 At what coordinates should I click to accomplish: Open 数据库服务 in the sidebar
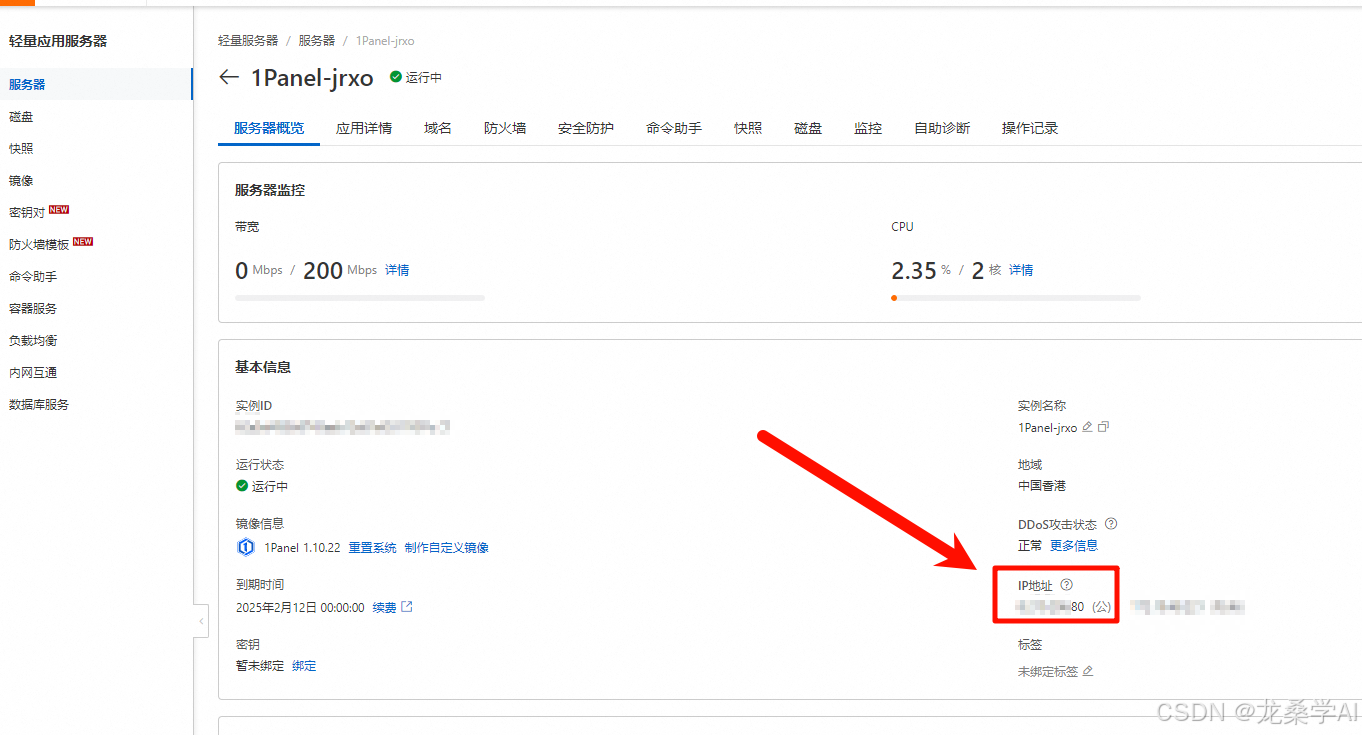click(x=39, y=404)
